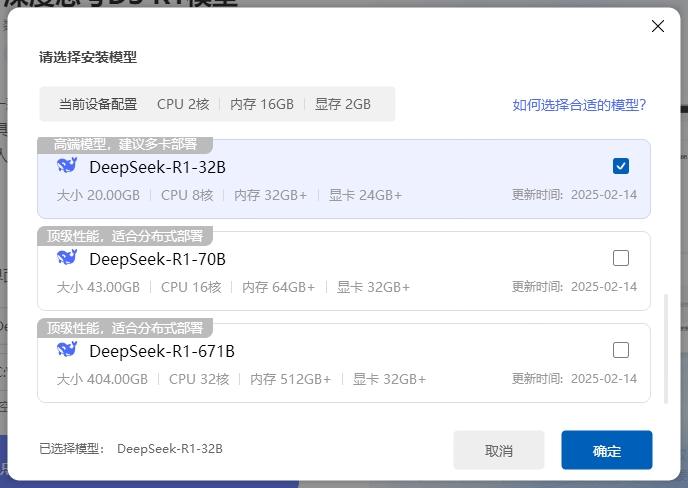Click the DeepSeek-R1-70B model name

pyautogui.click(x=158, y=259)
